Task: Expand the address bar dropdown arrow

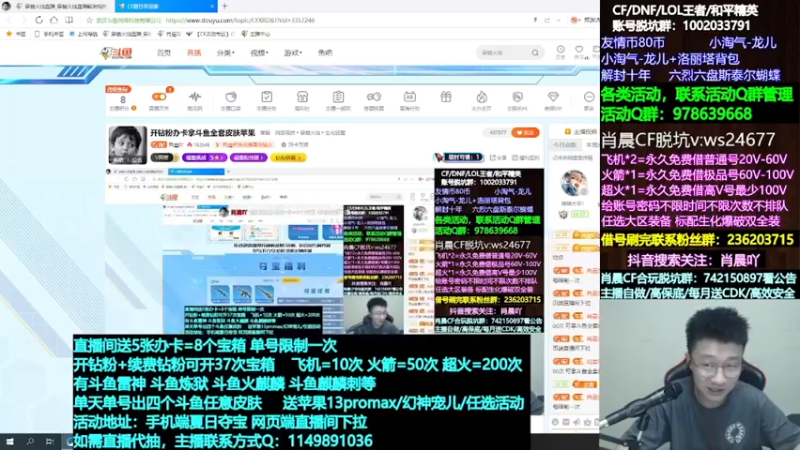Action: (558, 20)
